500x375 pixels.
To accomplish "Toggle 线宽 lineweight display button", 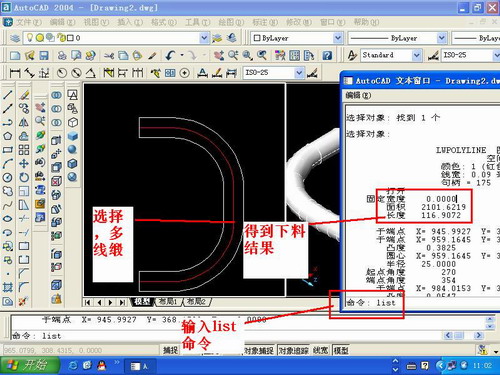I will (320, 350).
